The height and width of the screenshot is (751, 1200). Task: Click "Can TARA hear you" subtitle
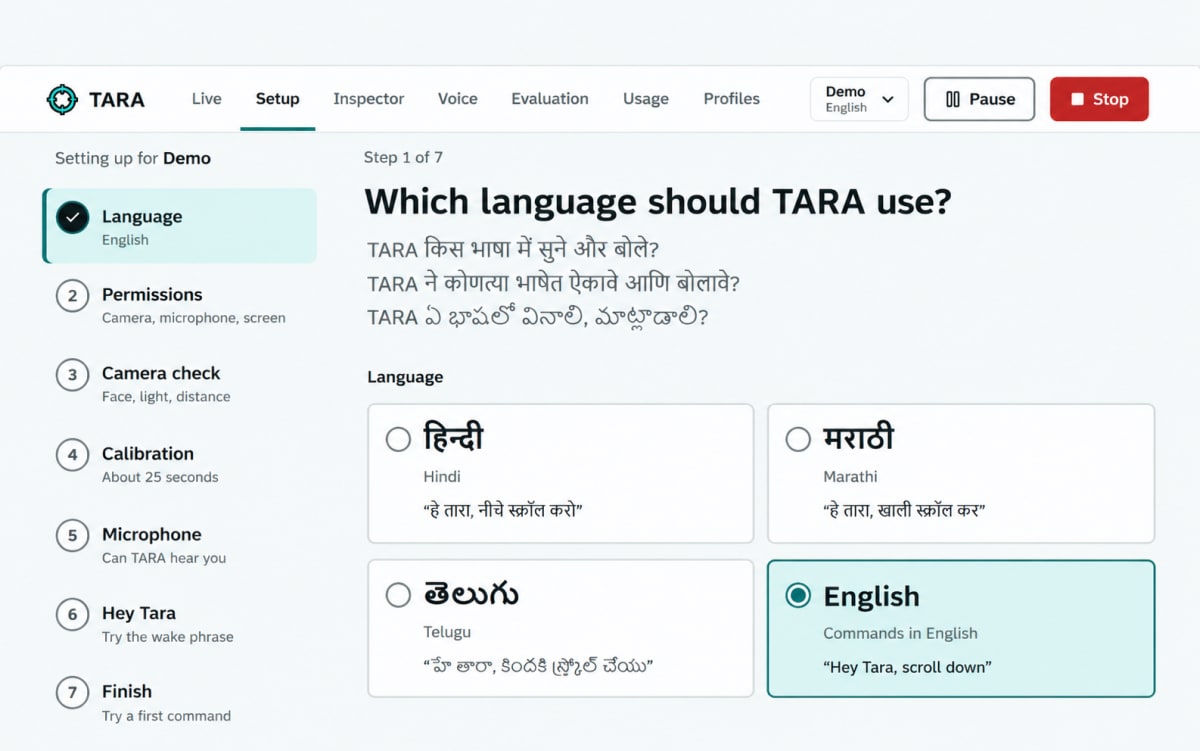(164, 558)
